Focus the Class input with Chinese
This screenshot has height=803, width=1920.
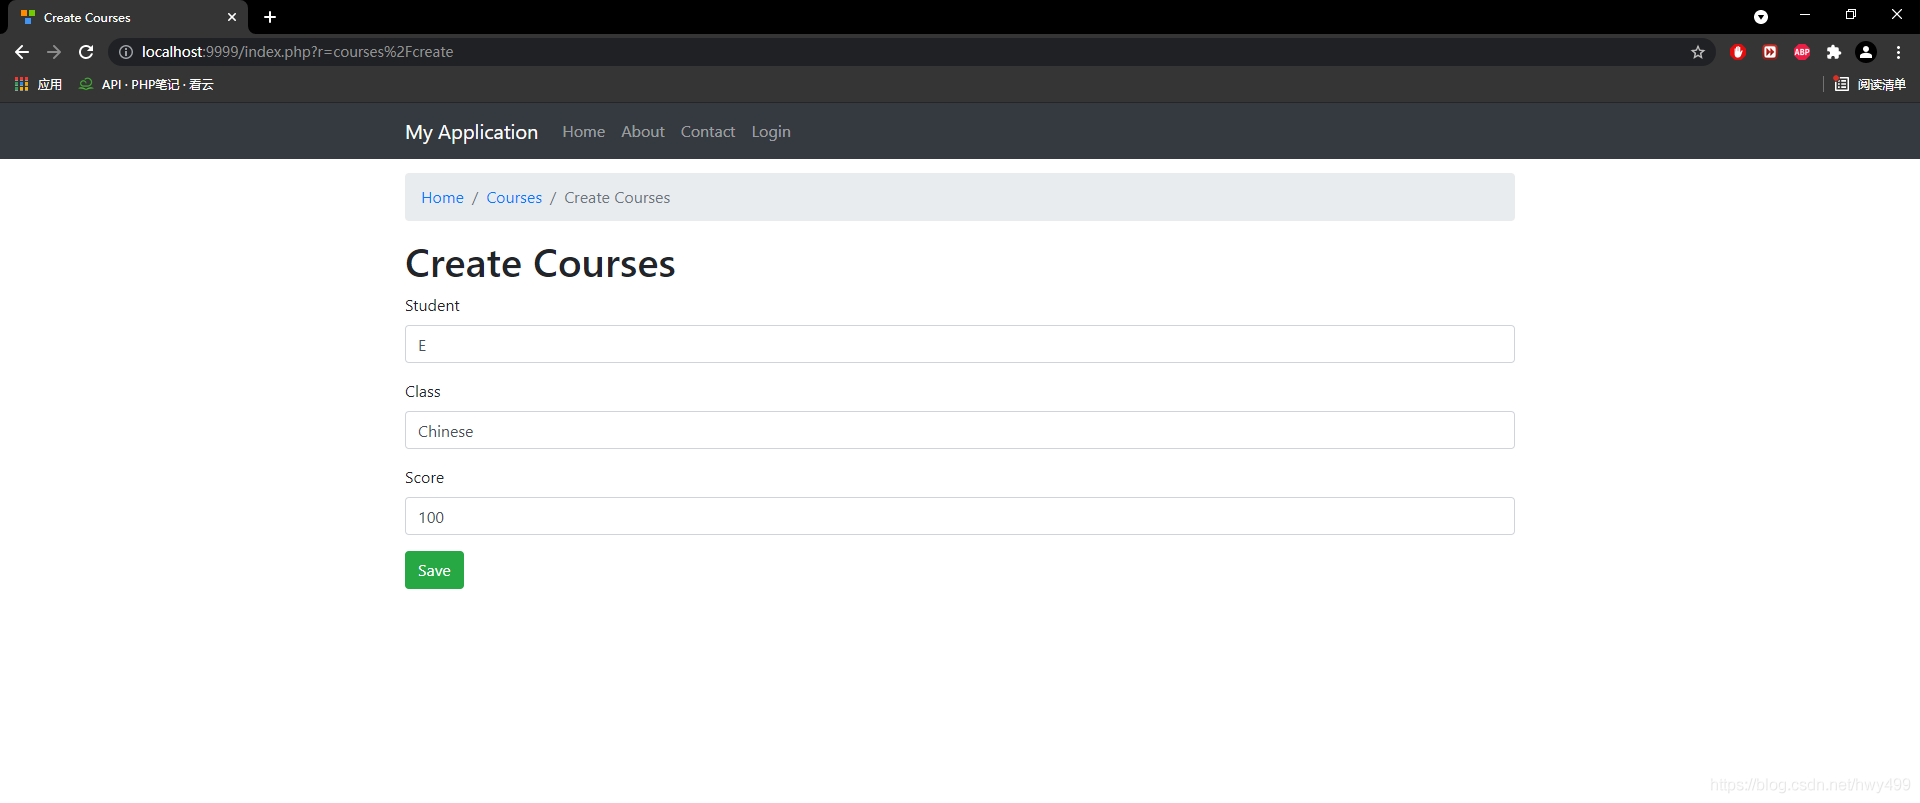point(959,430)
